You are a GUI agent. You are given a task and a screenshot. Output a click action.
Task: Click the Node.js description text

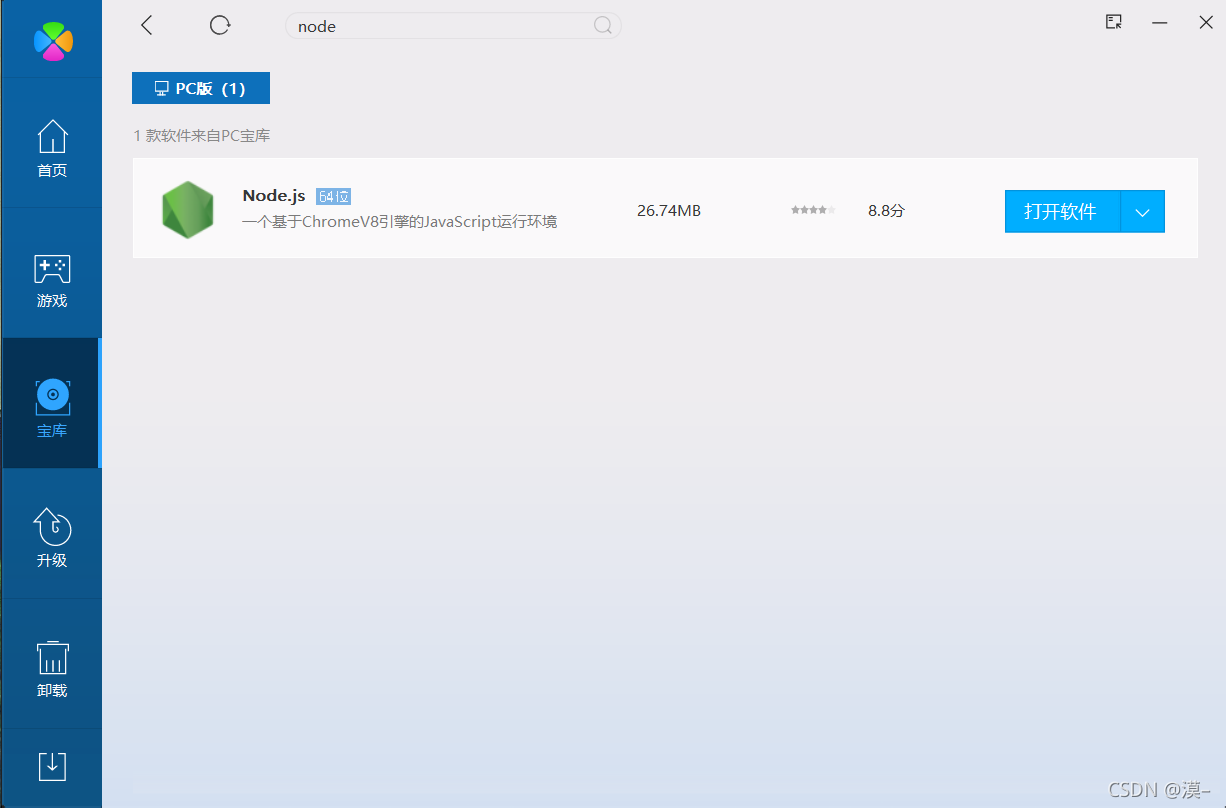tap(399, 222)
